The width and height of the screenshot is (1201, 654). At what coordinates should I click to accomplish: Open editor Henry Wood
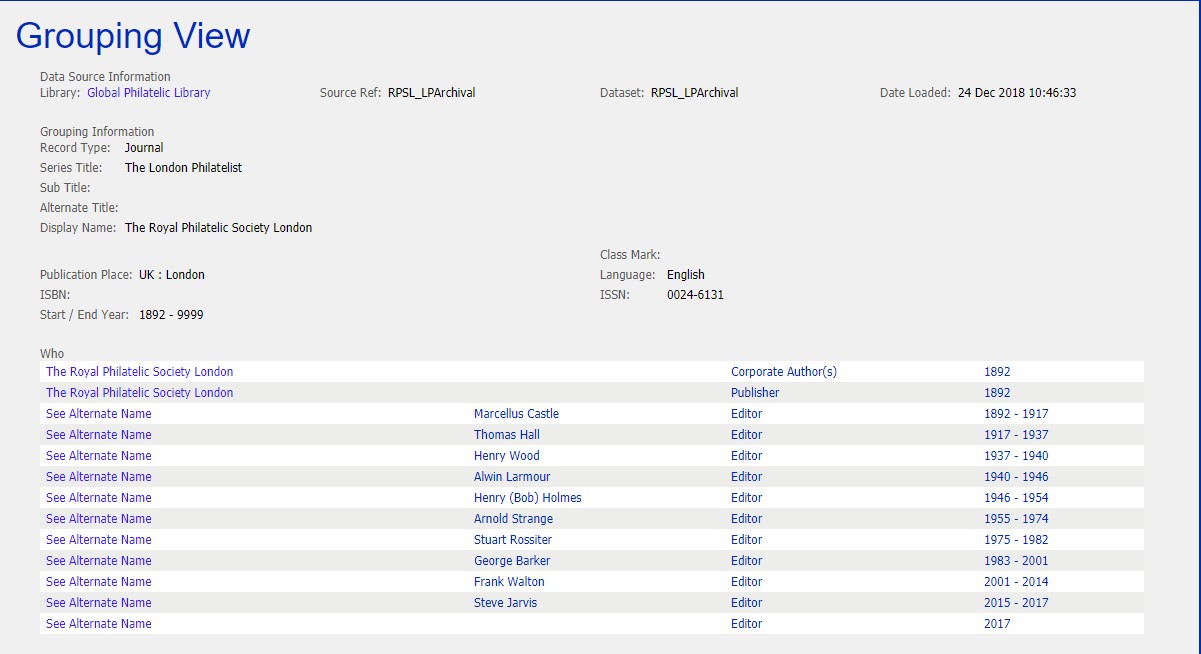click(x=507, y=456)
